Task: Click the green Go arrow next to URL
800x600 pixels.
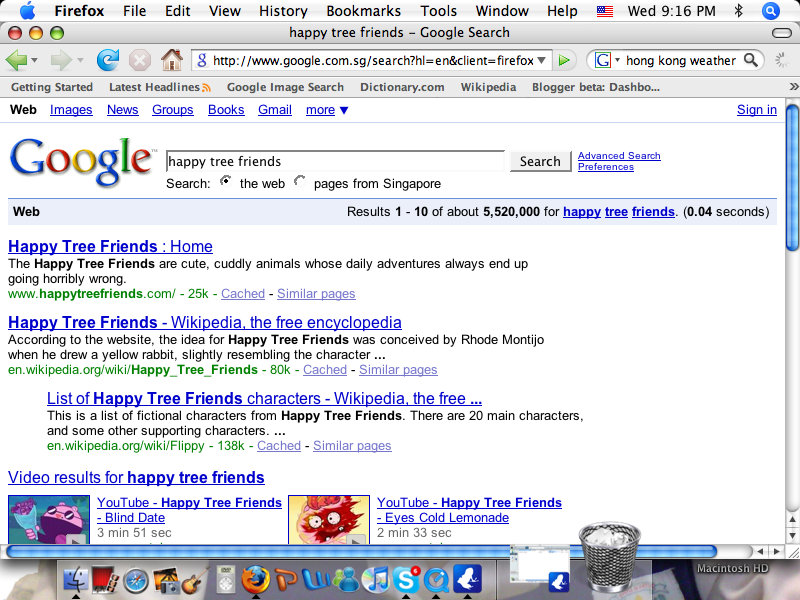Action: pyautogui.click(x=564, y=61)
